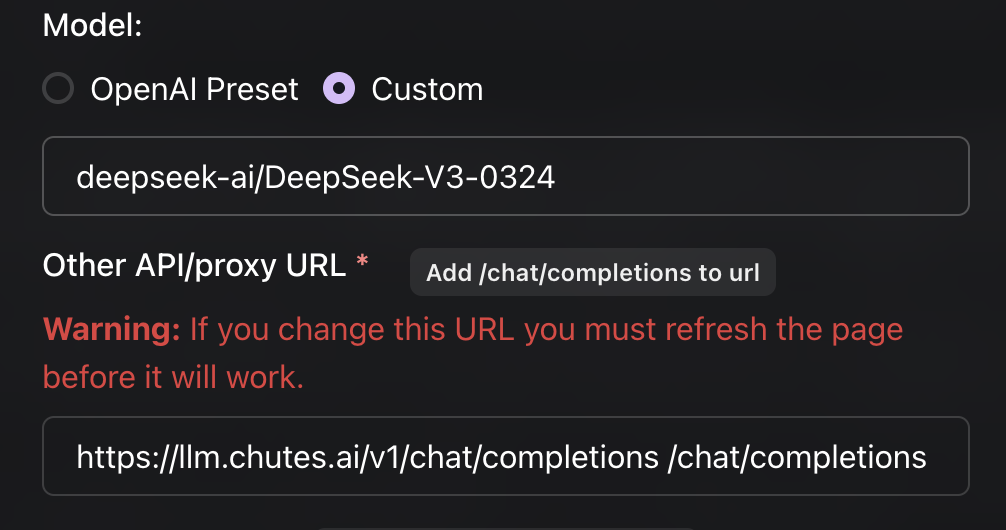Click the "Other API/proxy URL" field label
Image resolution: width=1006 pixels, height=530 pixels.
pyautogui.click(x=194, y=265)
